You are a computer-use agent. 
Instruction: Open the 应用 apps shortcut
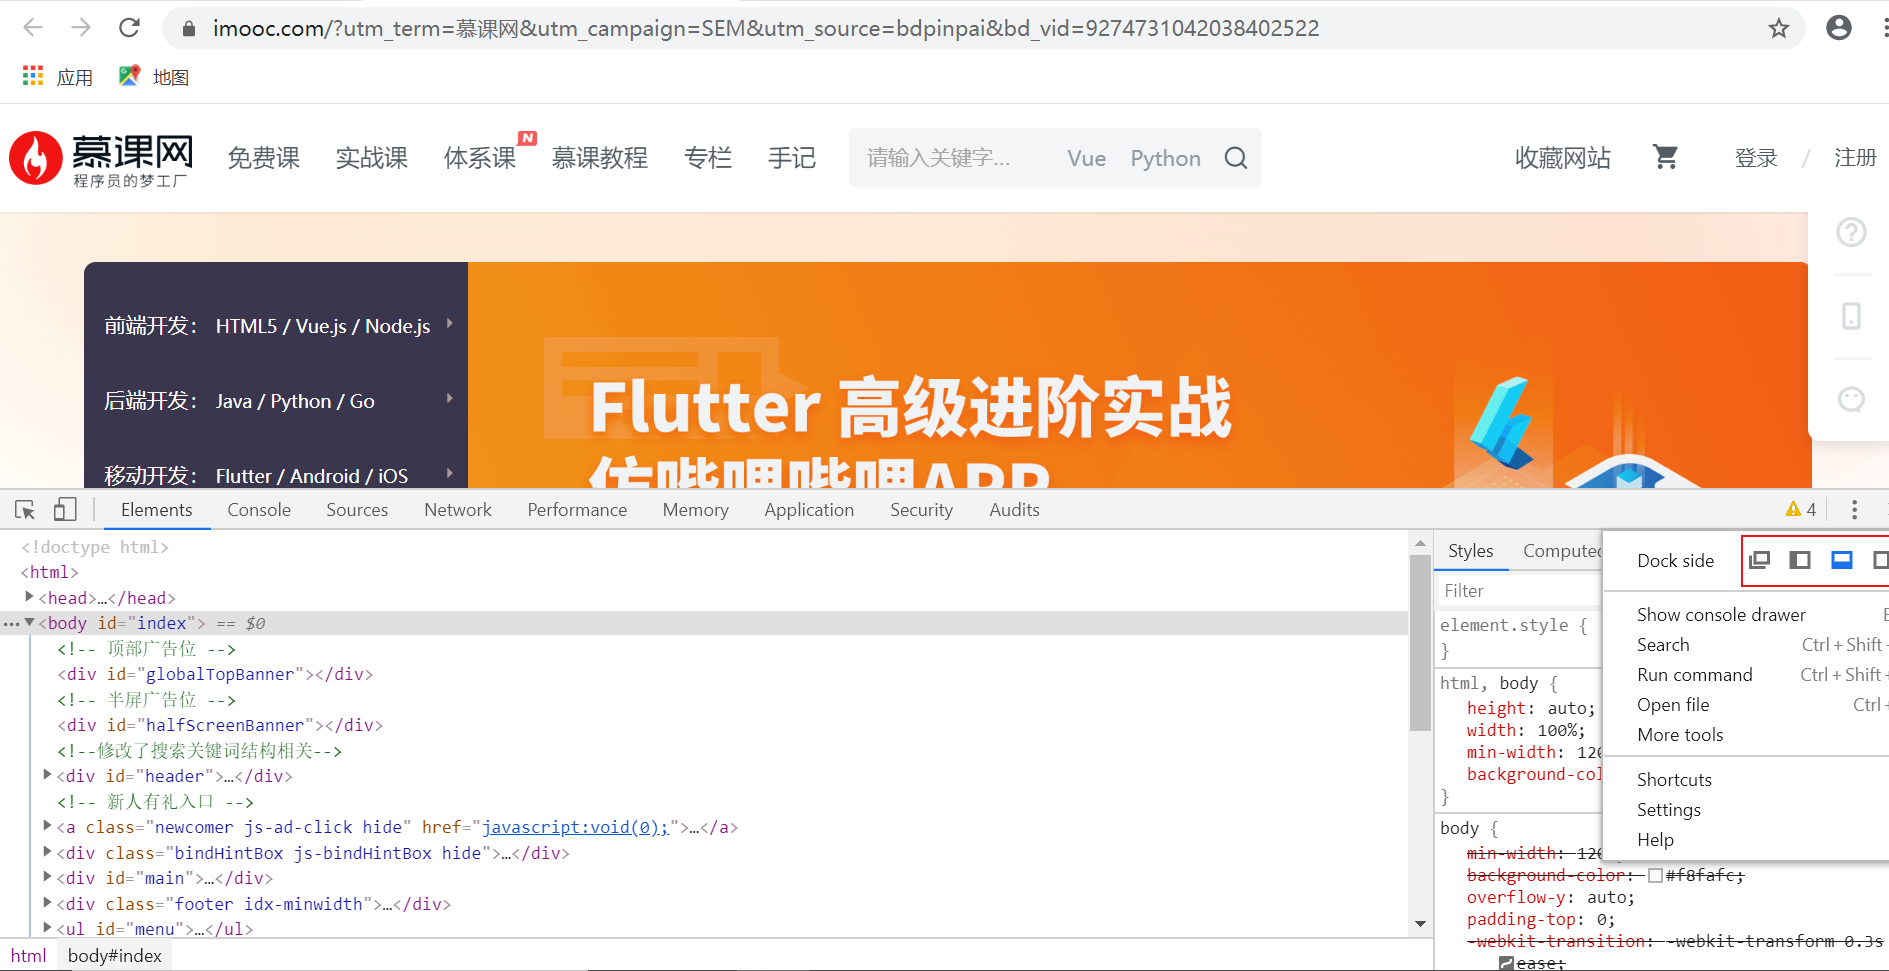58,77
